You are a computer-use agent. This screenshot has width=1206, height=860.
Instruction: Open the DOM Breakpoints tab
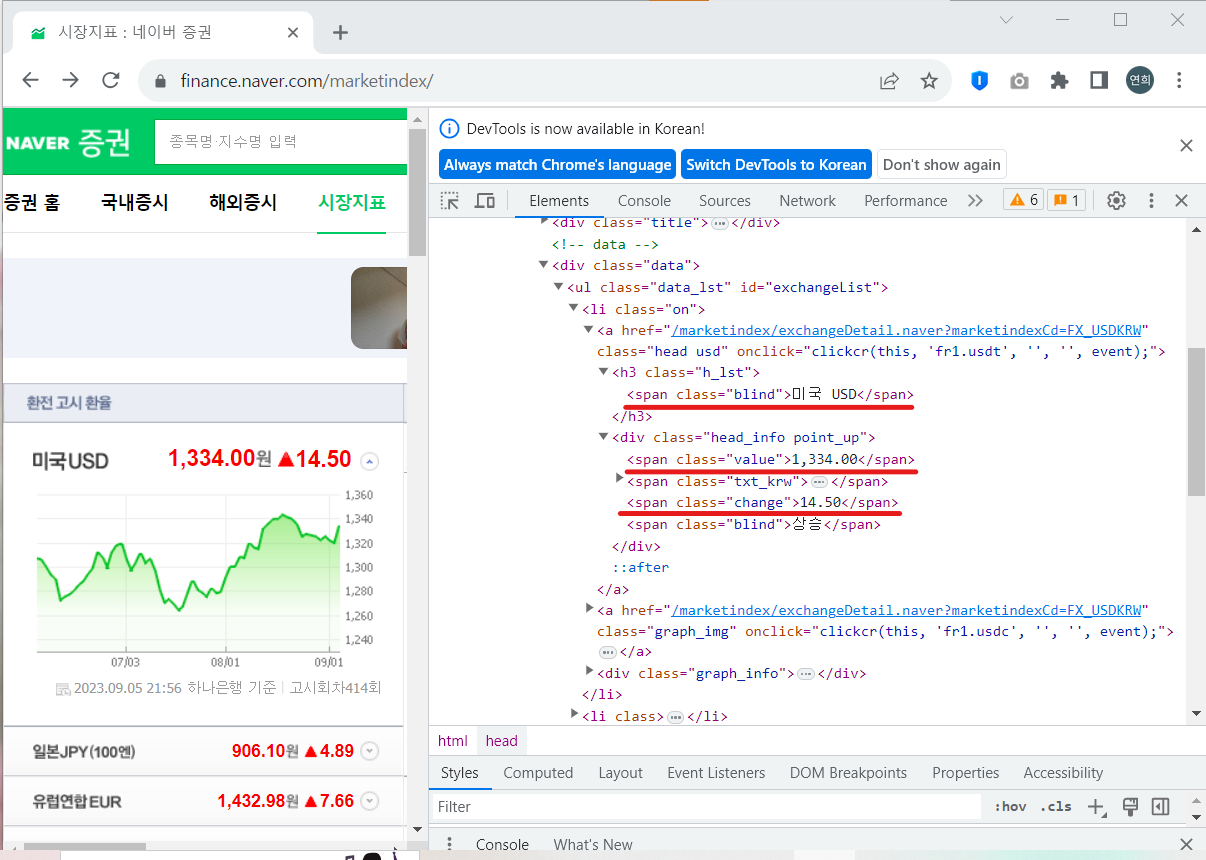(848, 773)
